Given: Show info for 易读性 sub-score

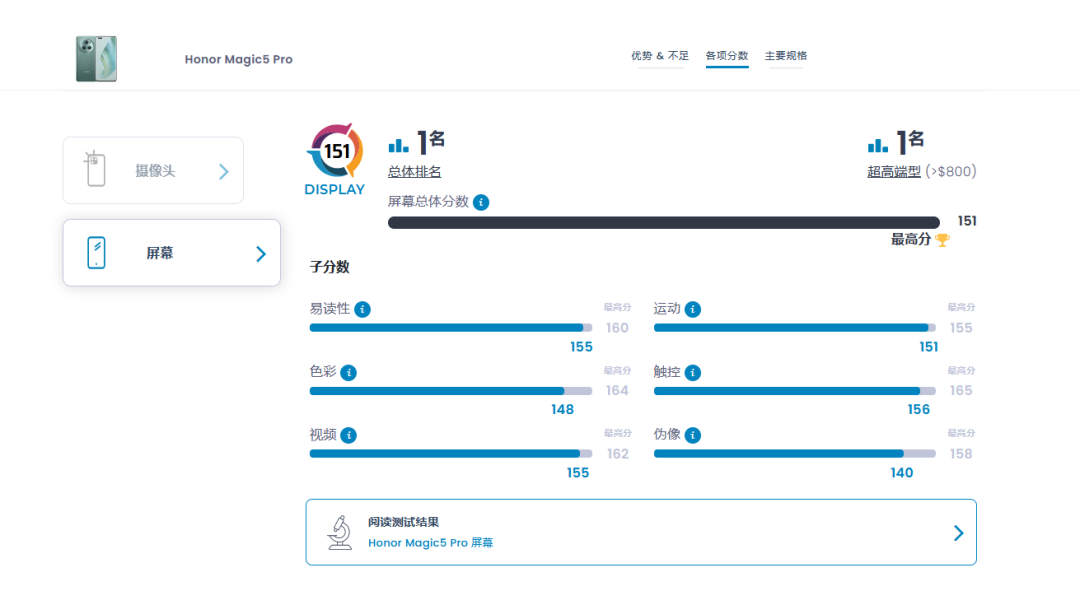Looking at the screenshot, I should 362,309.
